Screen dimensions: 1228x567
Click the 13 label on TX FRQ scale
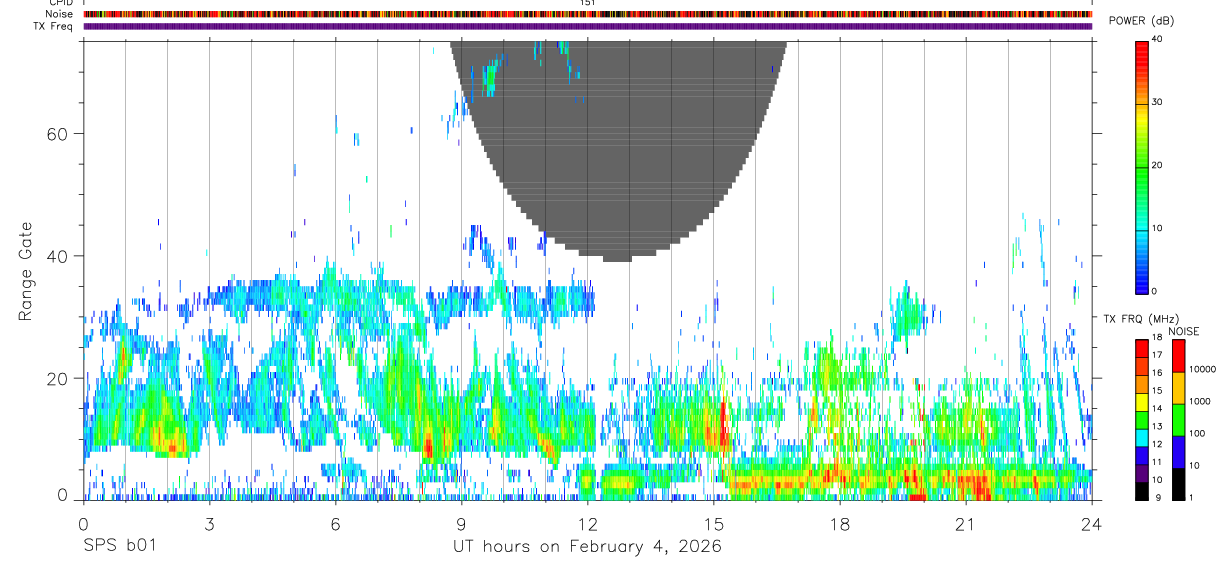pos(1156,426)
